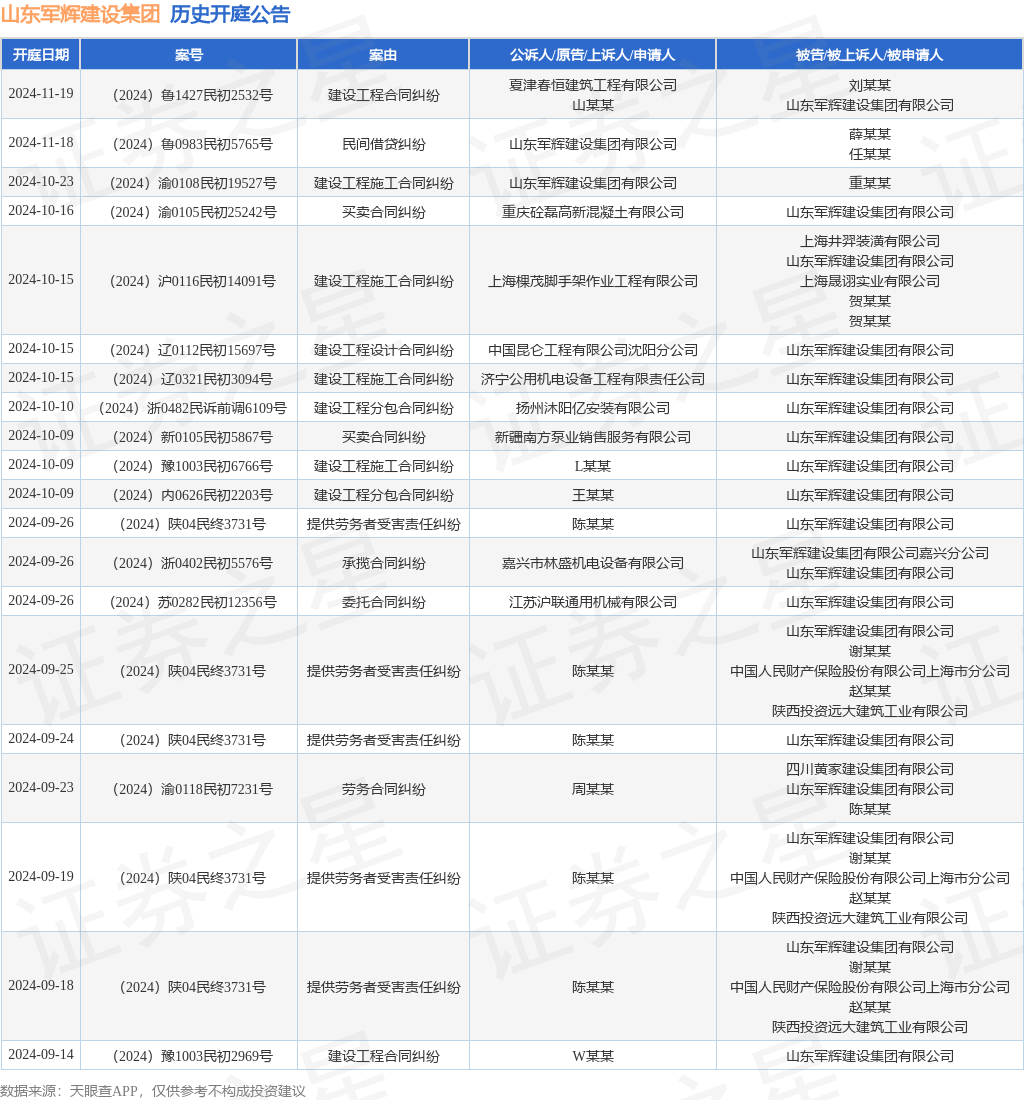Screen dimensions: 1024x1100
Task: Click the date 2024-10-16
Action: pyautogui.click(x=41, y=210)
